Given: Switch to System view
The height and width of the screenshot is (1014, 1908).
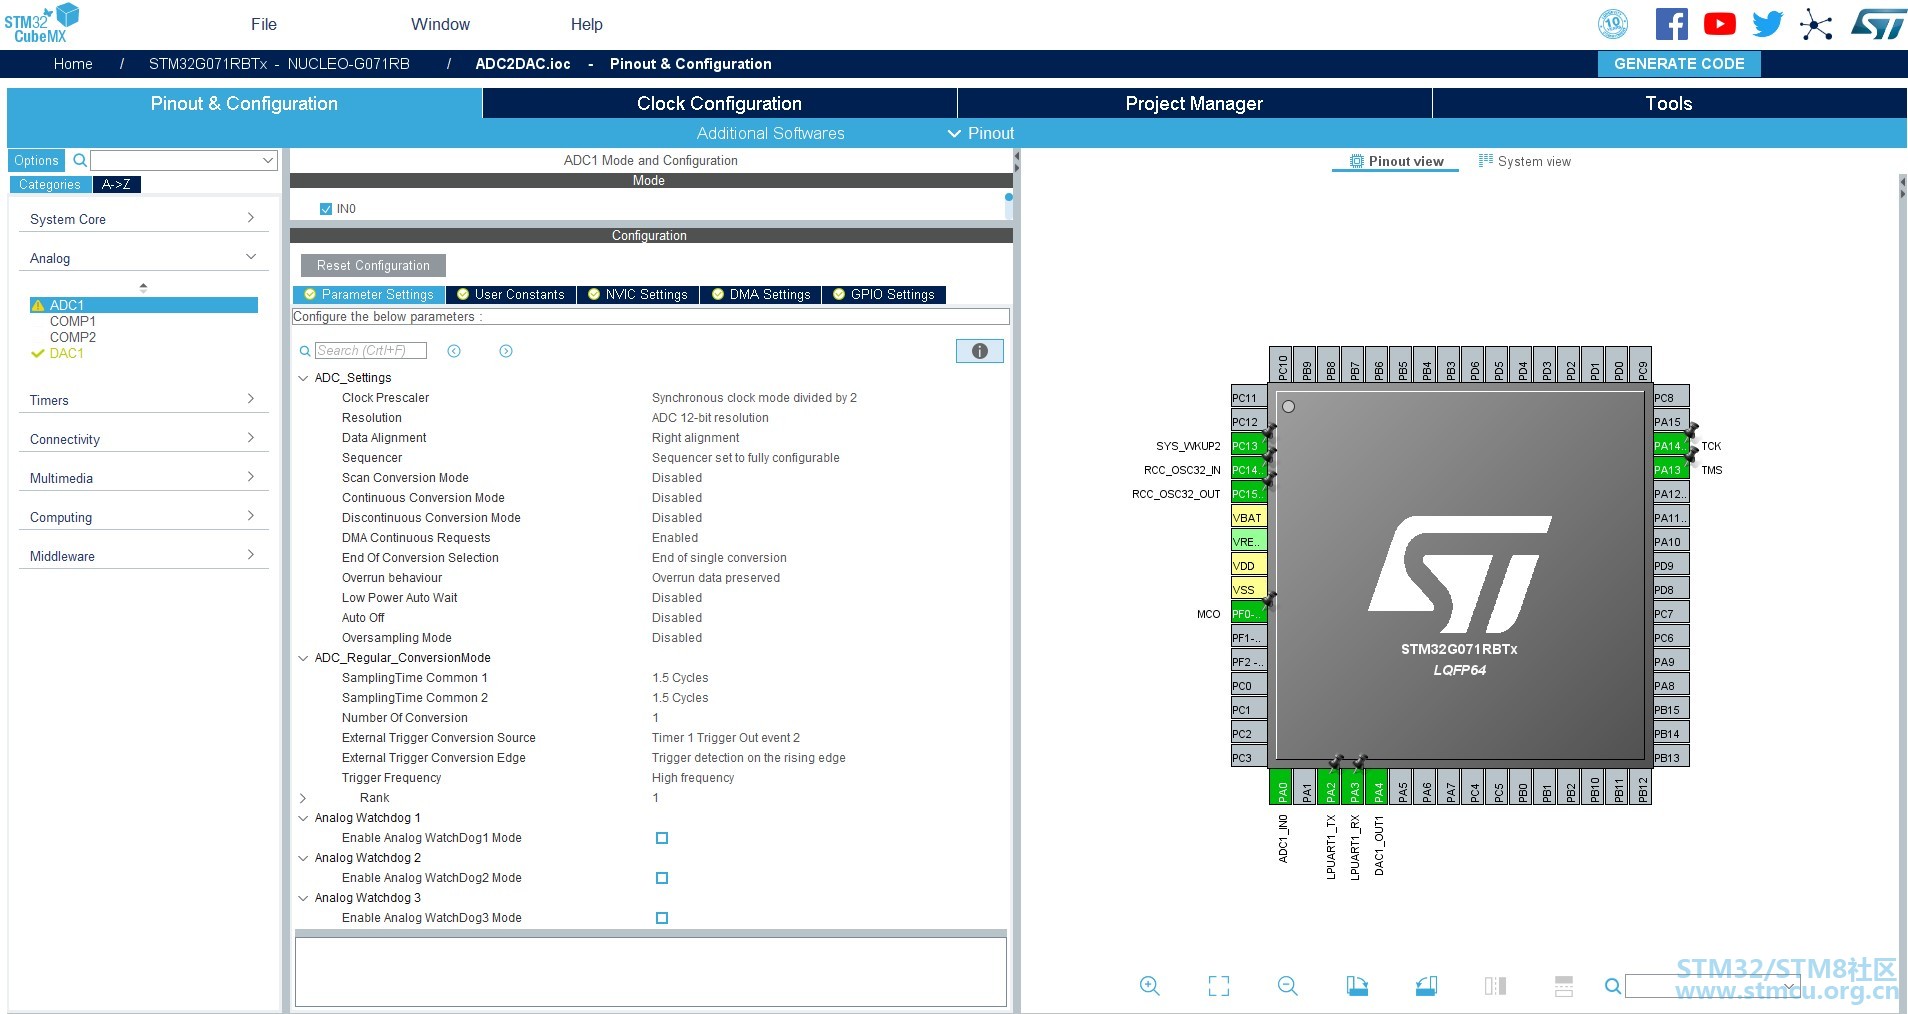Looking at the screenshot, I should click(x=1524, y=161).
